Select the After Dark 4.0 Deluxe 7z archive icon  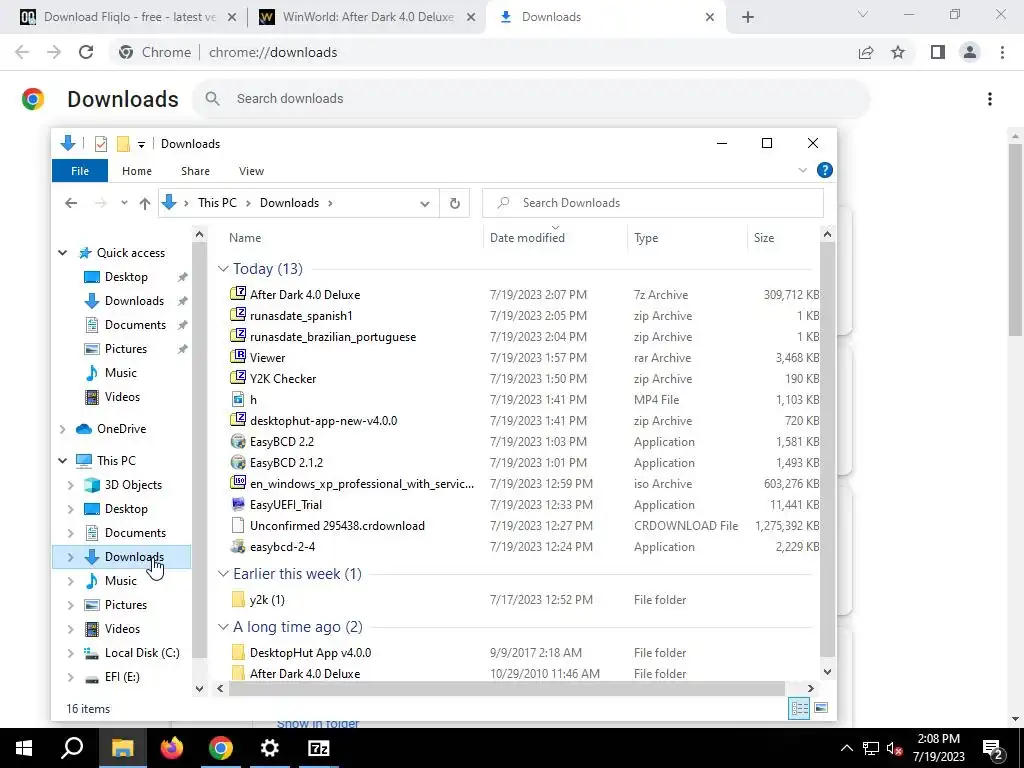[238, 294]
